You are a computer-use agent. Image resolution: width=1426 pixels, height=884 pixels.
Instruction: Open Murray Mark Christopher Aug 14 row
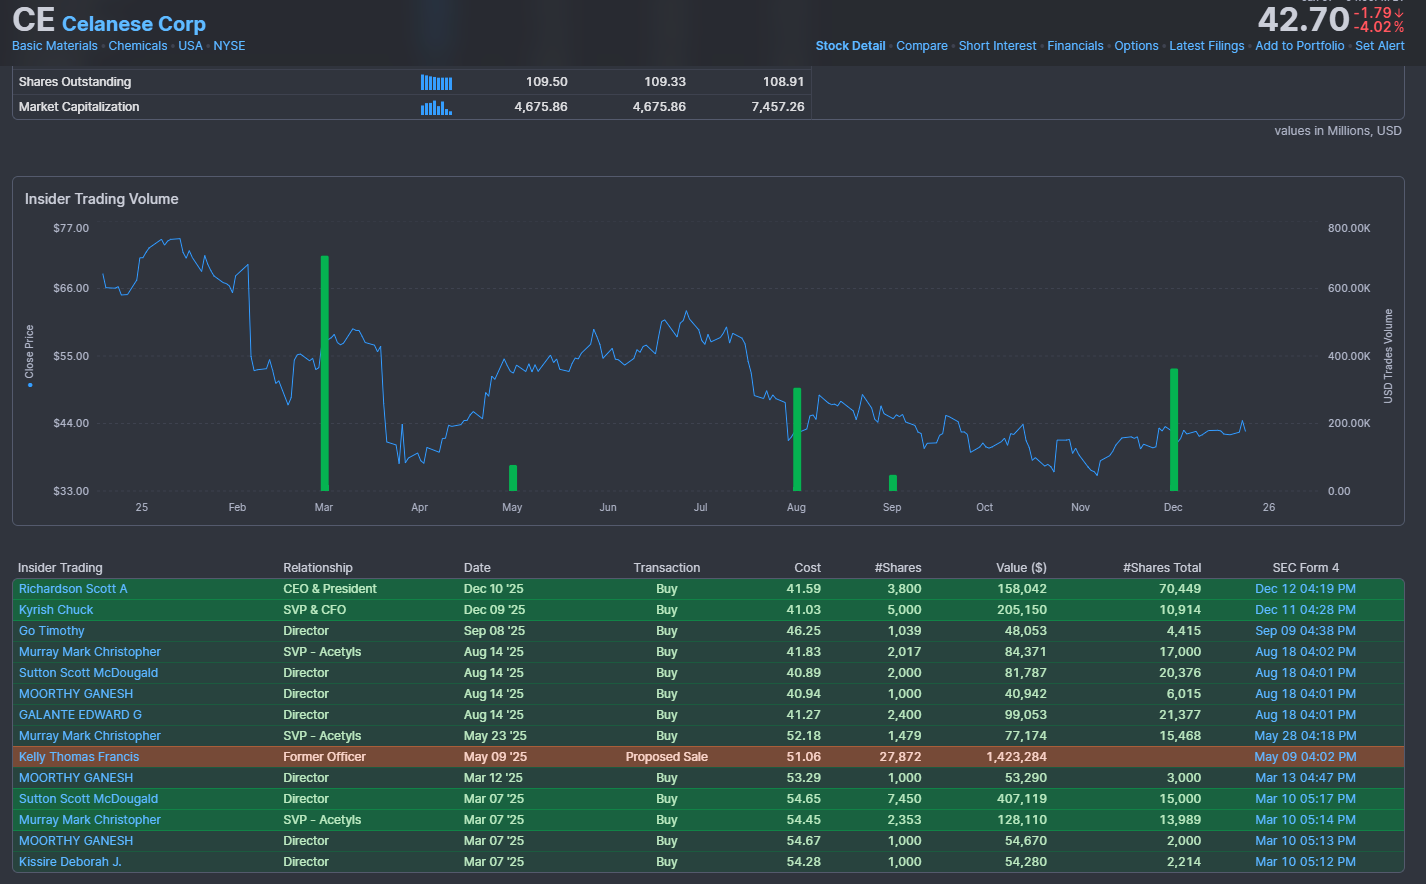pyautogui.click(x=90, y=652)
